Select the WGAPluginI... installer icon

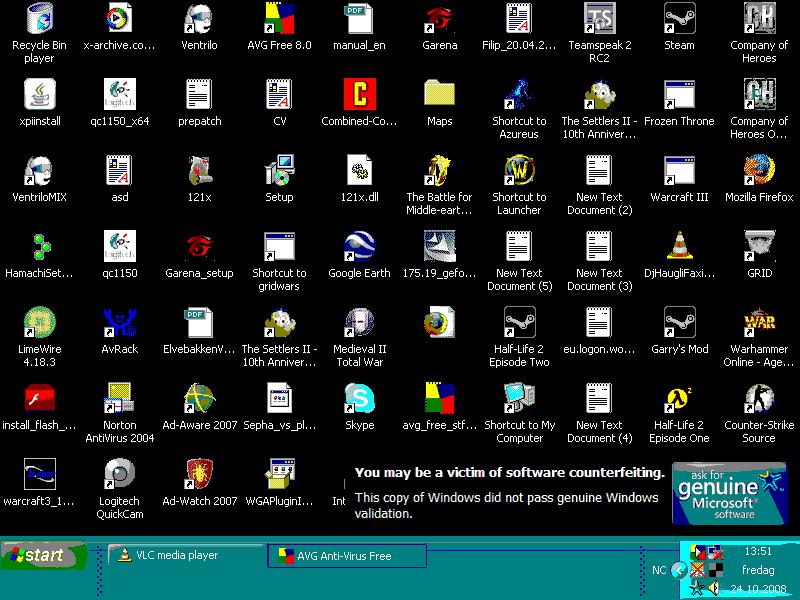279,474
